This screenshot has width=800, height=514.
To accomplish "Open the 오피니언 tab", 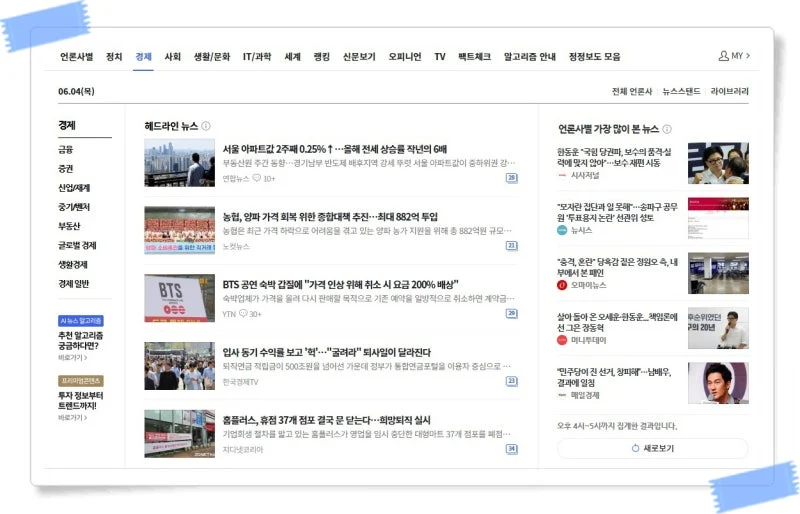I will point(405,57).
